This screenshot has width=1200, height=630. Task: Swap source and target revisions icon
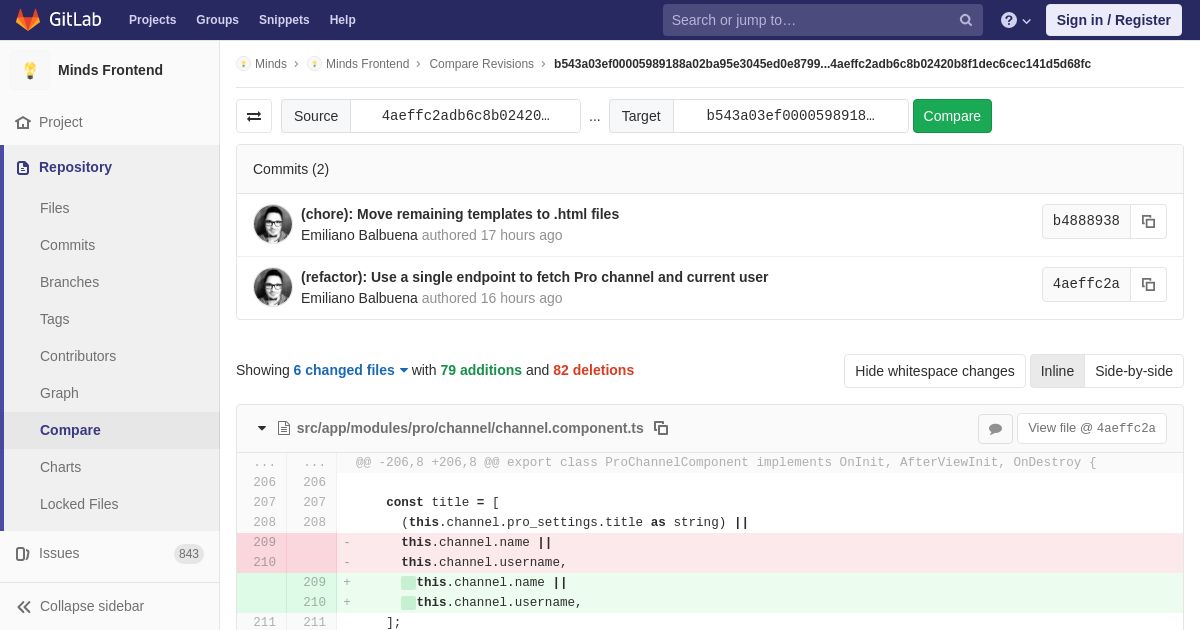pos(254,116)
